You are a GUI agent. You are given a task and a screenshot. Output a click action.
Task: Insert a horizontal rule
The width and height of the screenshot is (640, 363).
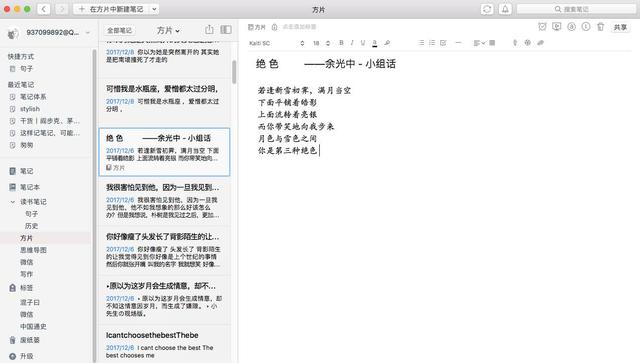coord(458,42)
